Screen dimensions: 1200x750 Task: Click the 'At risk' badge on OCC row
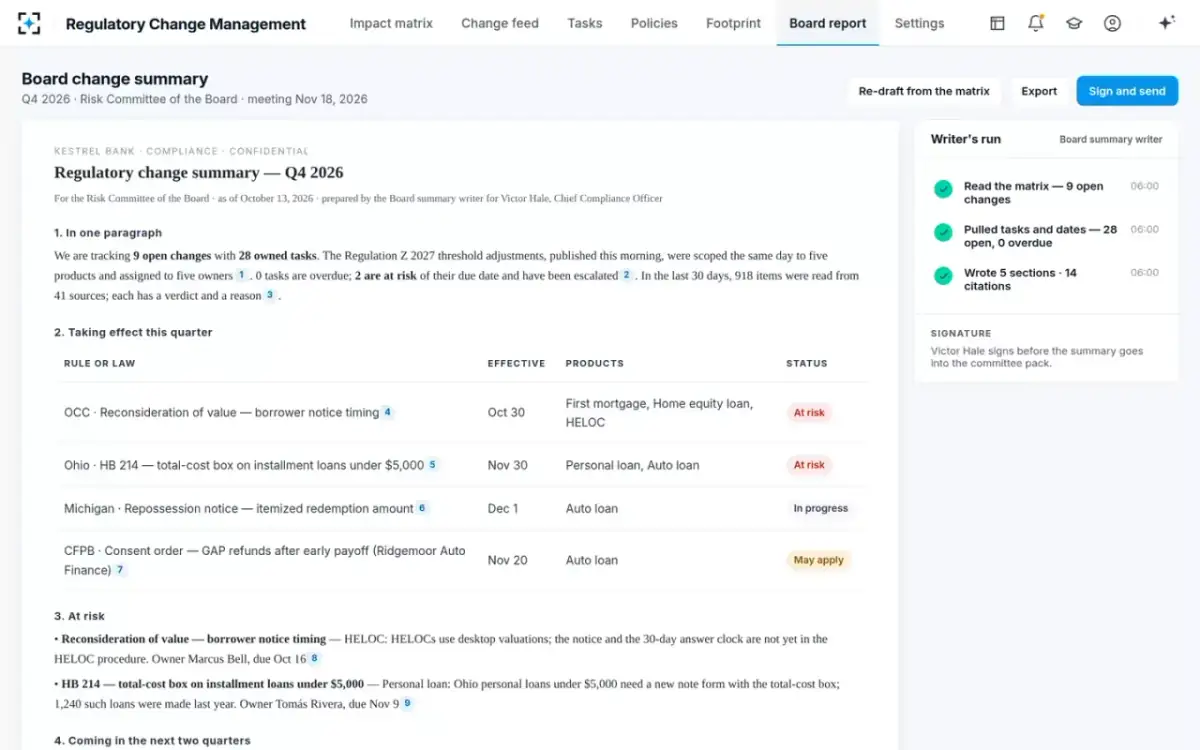coord(809,412)
